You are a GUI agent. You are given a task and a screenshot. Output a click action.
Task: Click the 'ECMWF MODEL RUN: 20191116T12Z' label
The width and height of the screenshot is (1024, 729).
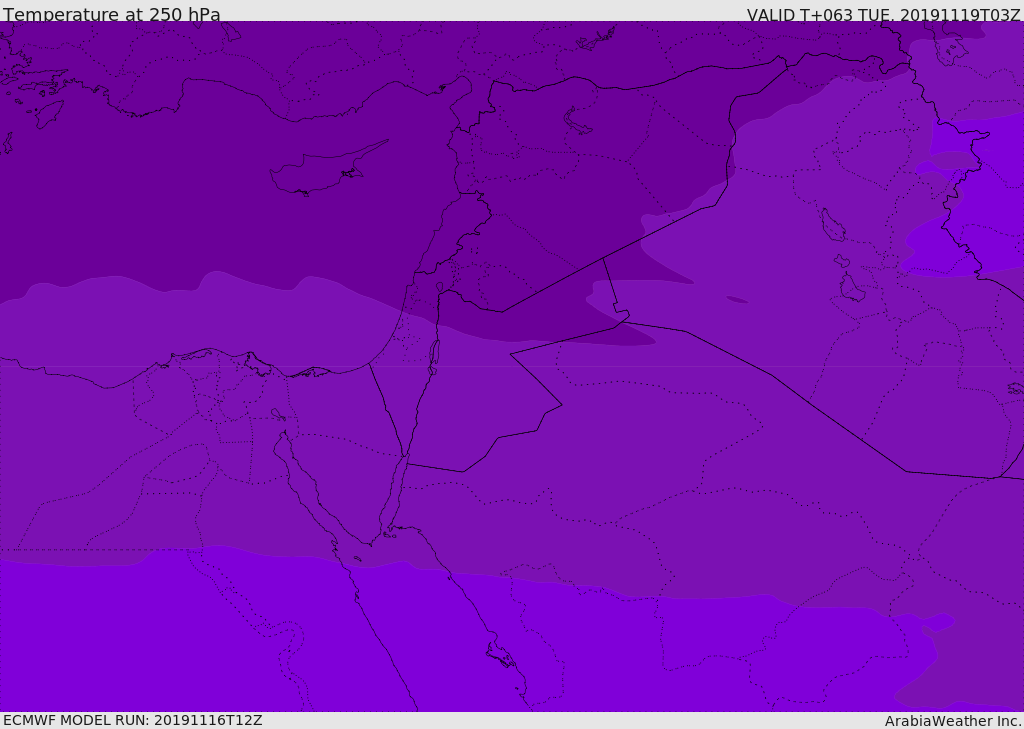pos(133,720)
